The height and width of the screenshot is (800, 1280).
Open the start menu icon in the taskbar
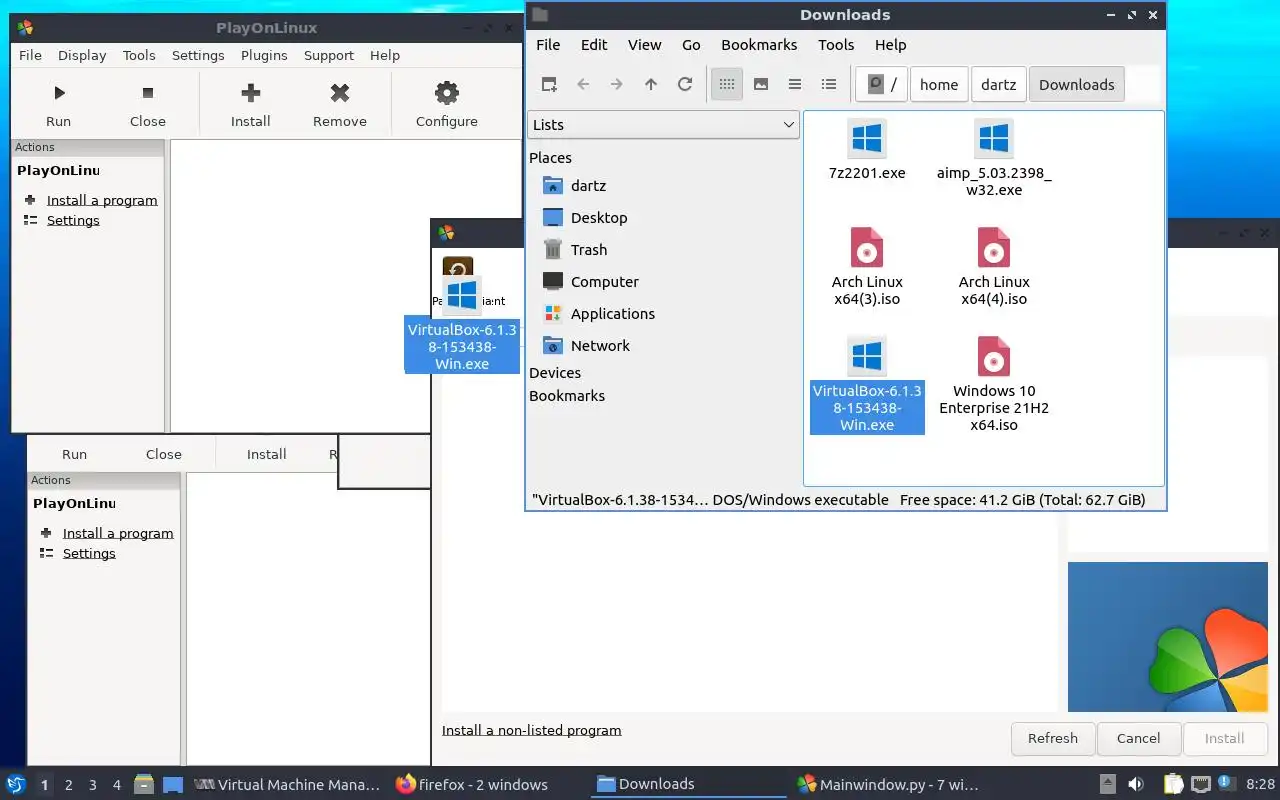pos(16,784)
